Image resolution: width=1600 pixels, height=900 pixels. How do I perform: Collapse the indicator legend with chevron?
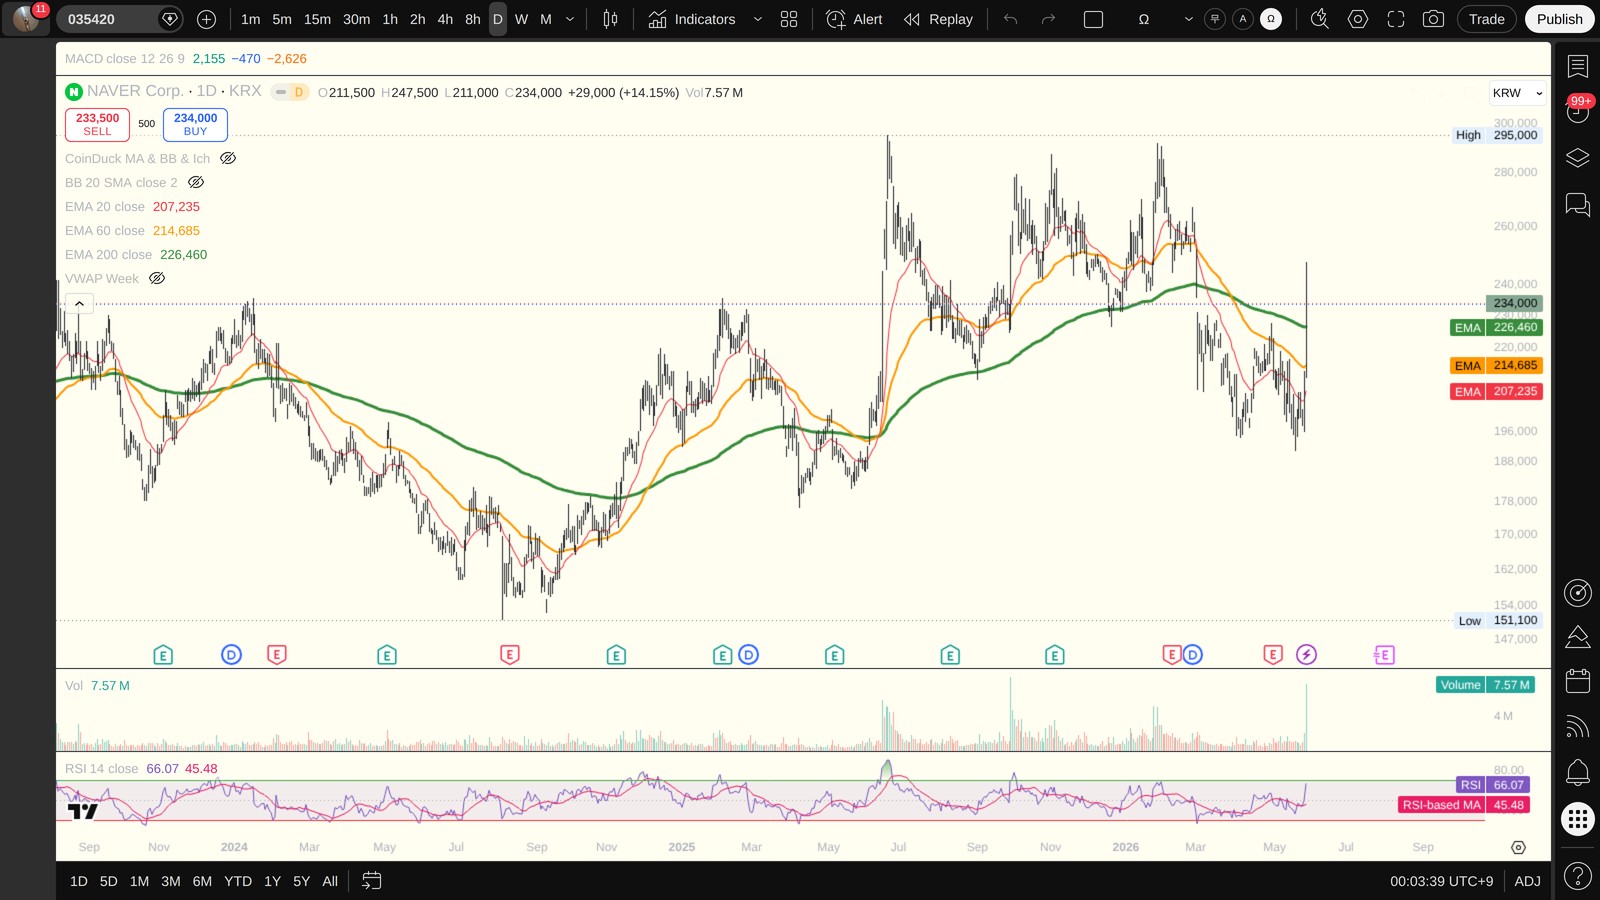(x=79, y=303)
